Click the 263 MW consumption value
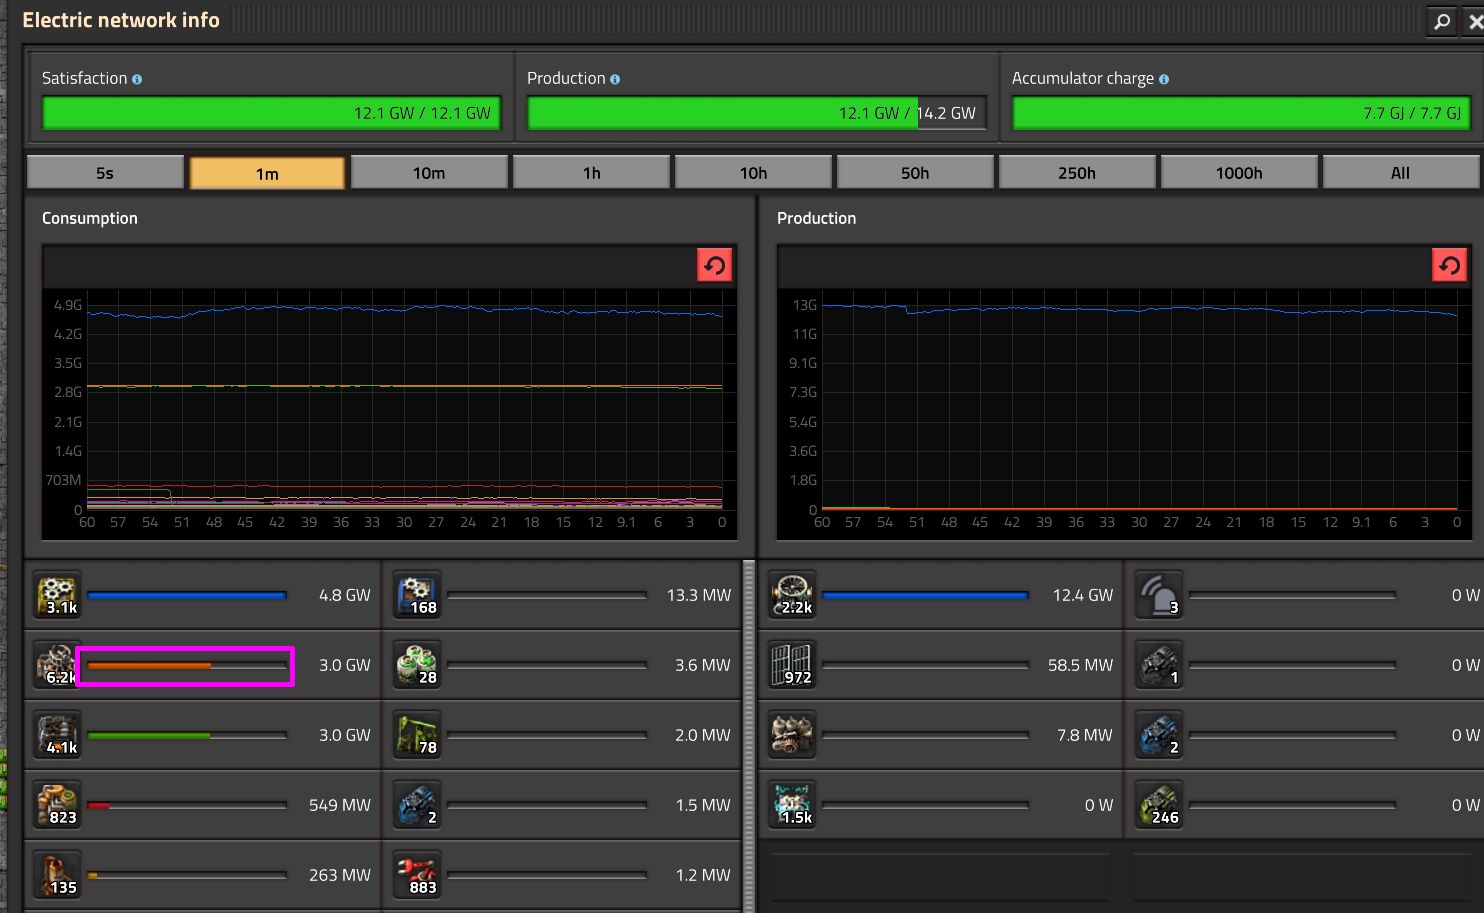The width and height of the screenshot is (1484, 913). pyautogui.click(x=339, y=875)
